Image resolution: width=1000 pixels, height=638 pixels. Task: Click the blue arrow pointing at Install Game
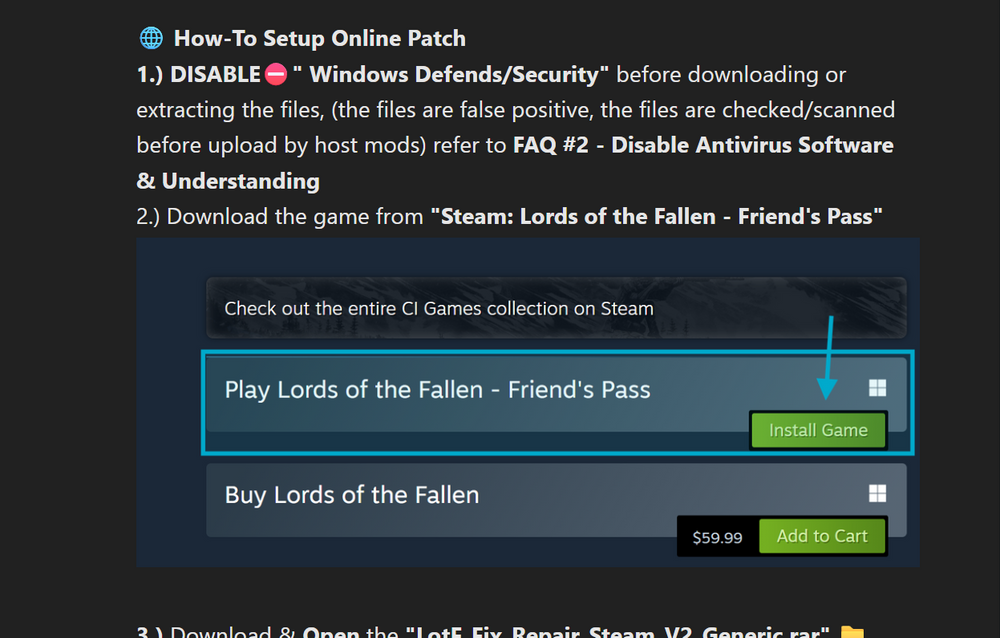tap(827, 360)
